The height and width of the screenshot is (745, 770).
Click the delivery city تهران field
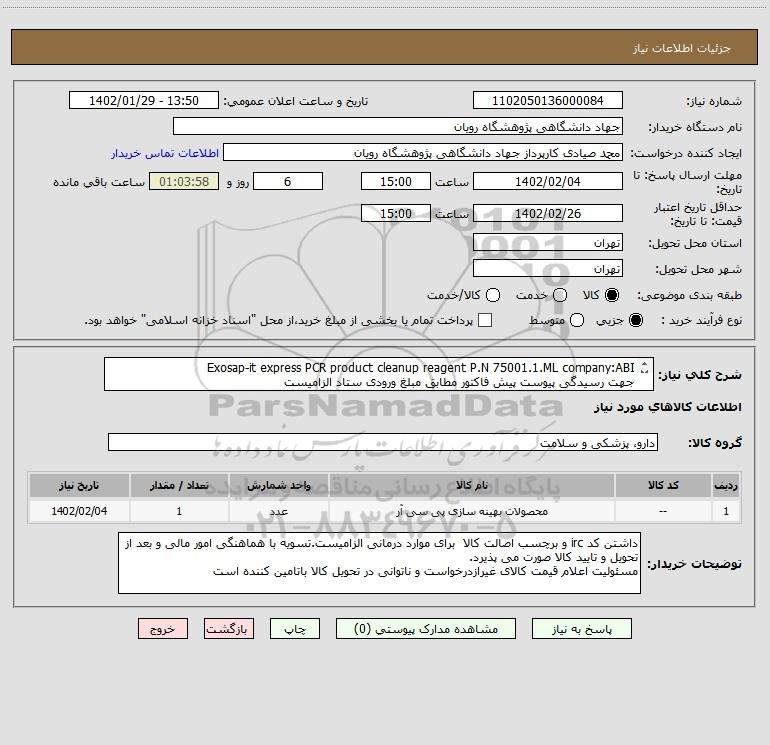point(548,269)
